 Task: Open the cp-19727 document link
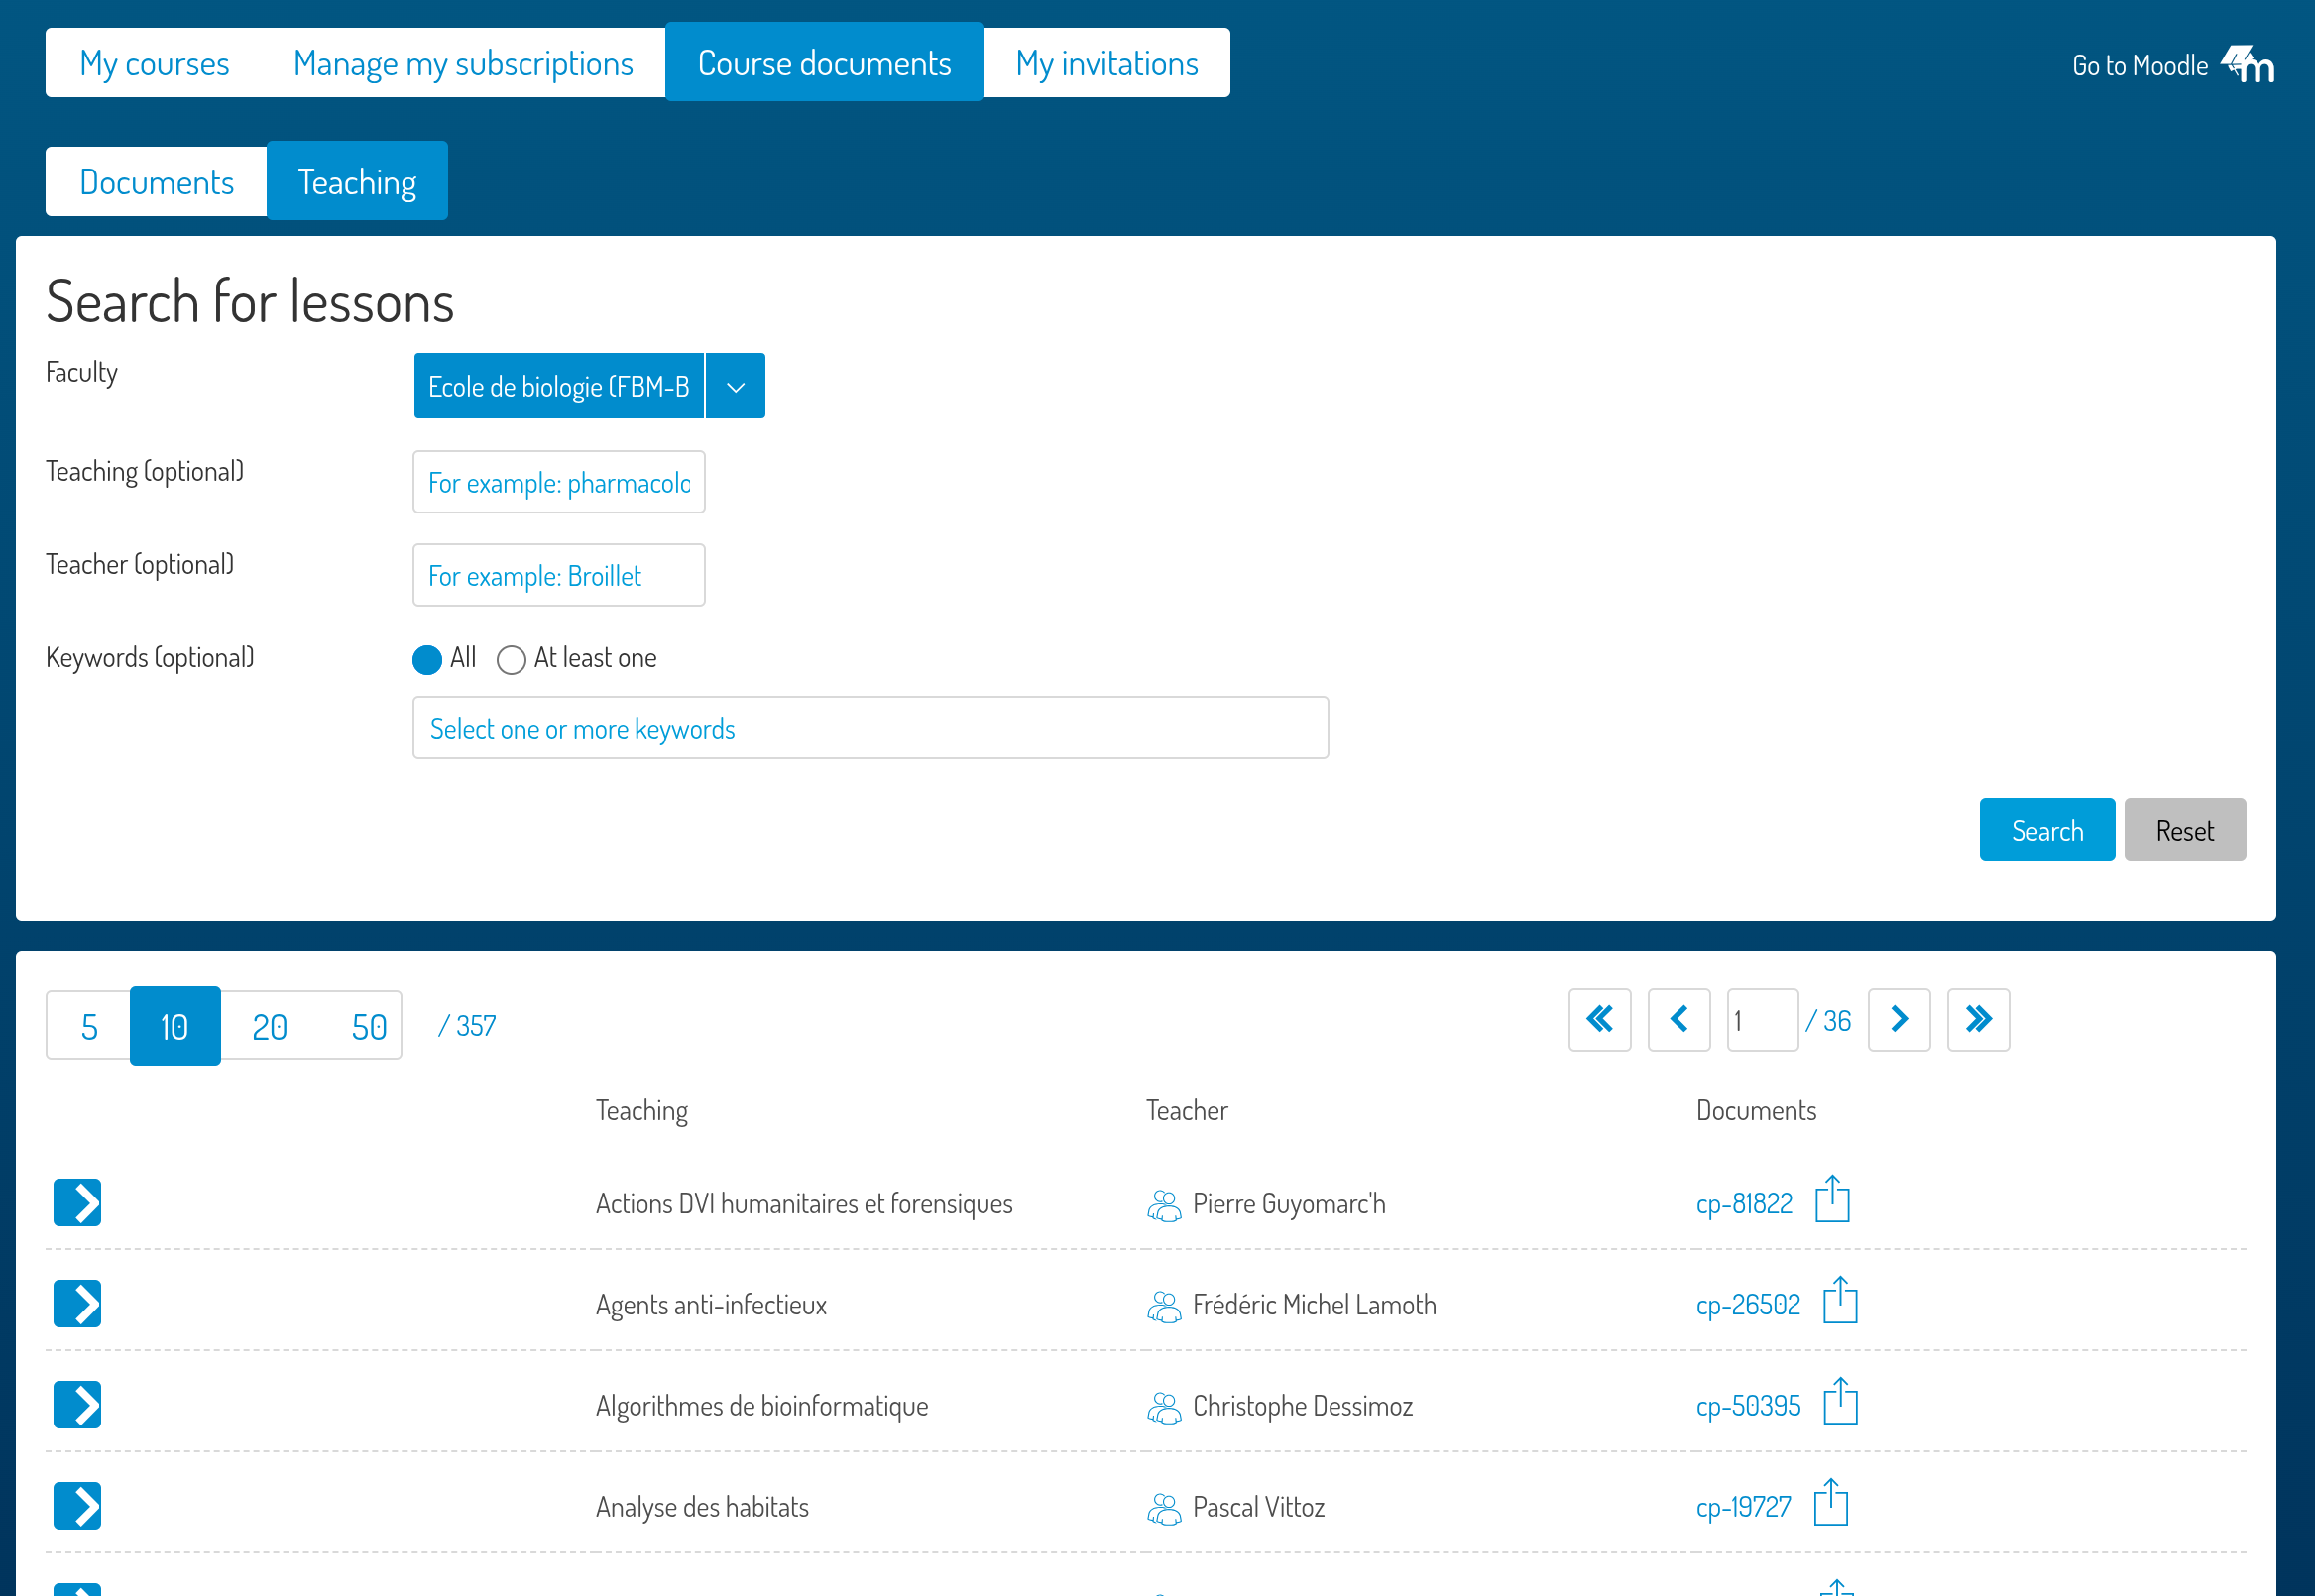pos(1743,1507)
